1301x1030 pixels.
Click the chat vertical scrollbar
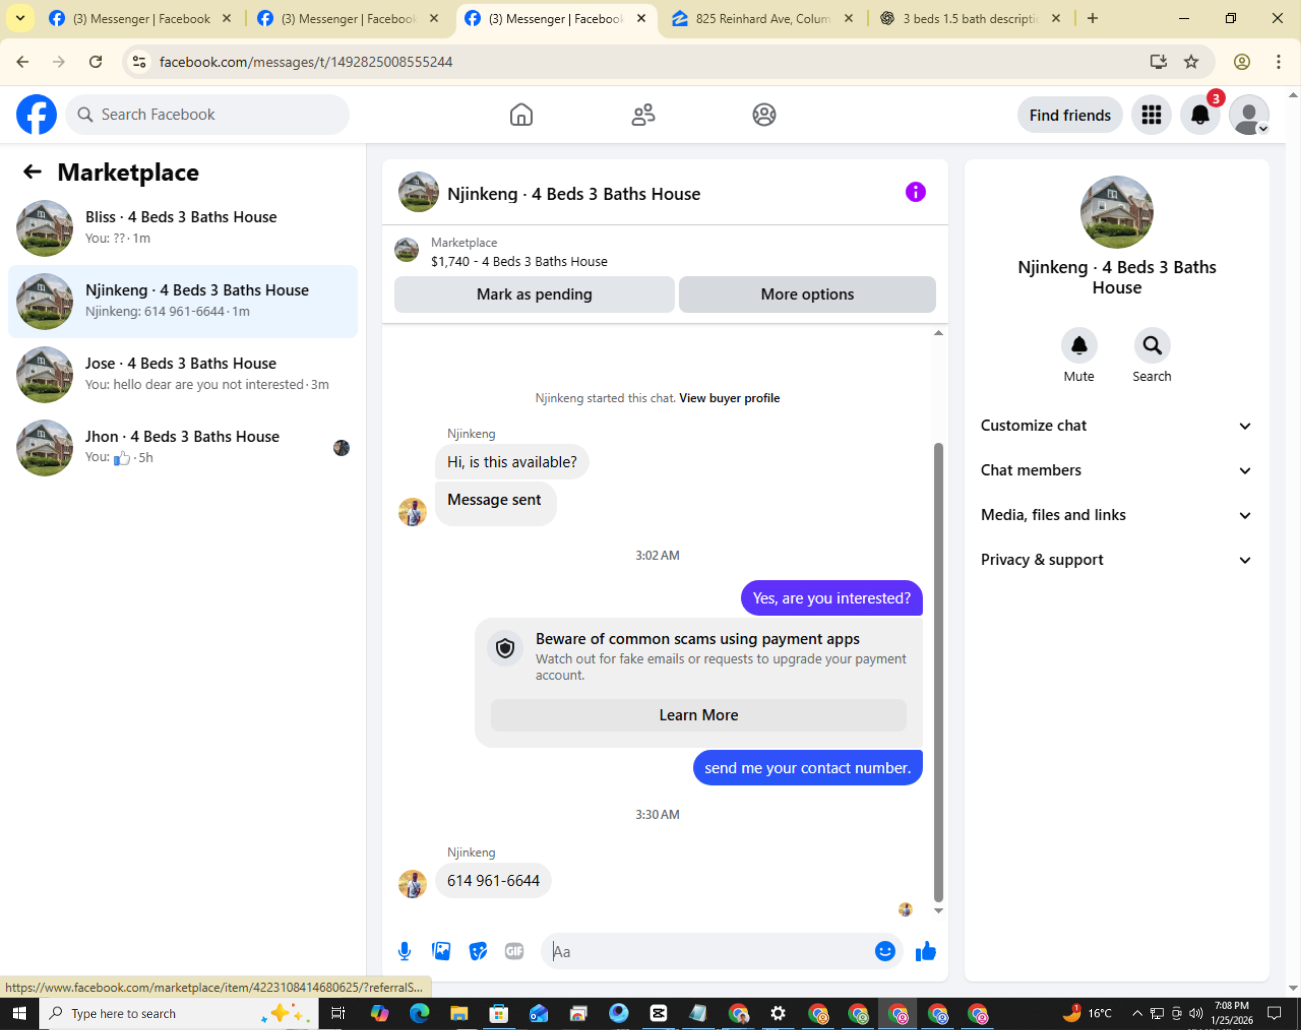[x=938, y=672]
